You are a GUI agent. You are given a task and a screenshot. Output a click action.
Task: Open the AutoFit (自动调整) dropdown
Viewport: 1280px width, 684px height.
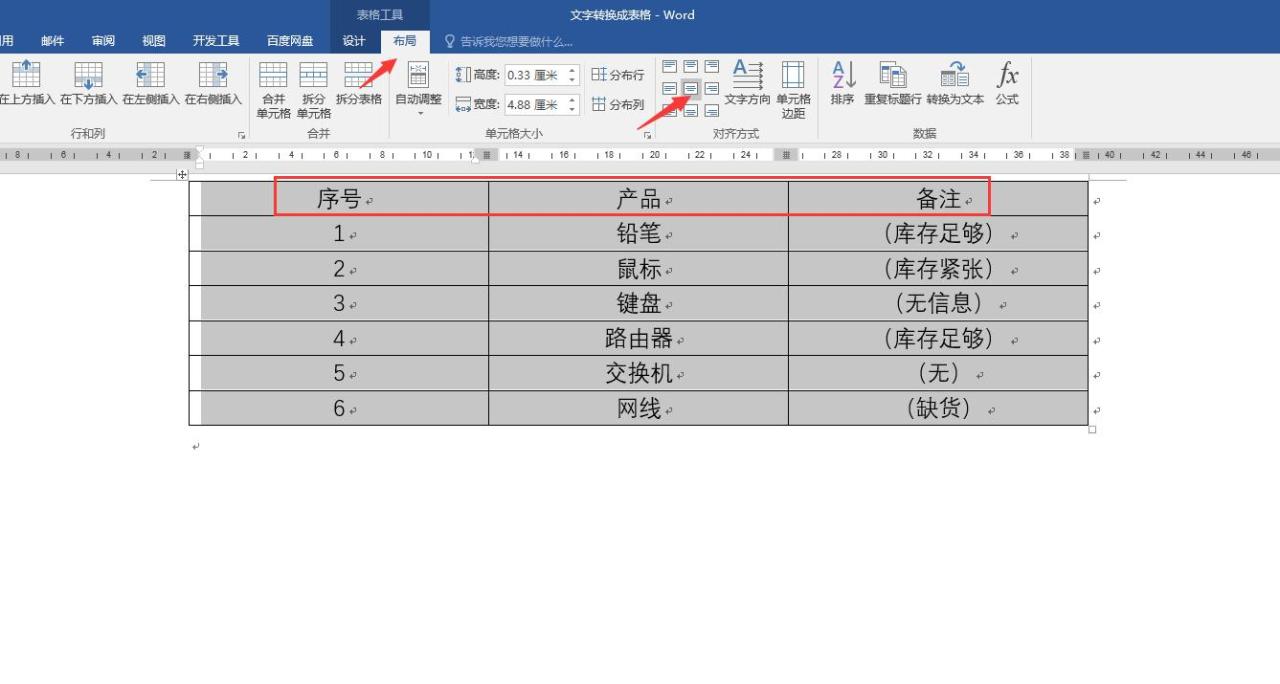(418, 89)
